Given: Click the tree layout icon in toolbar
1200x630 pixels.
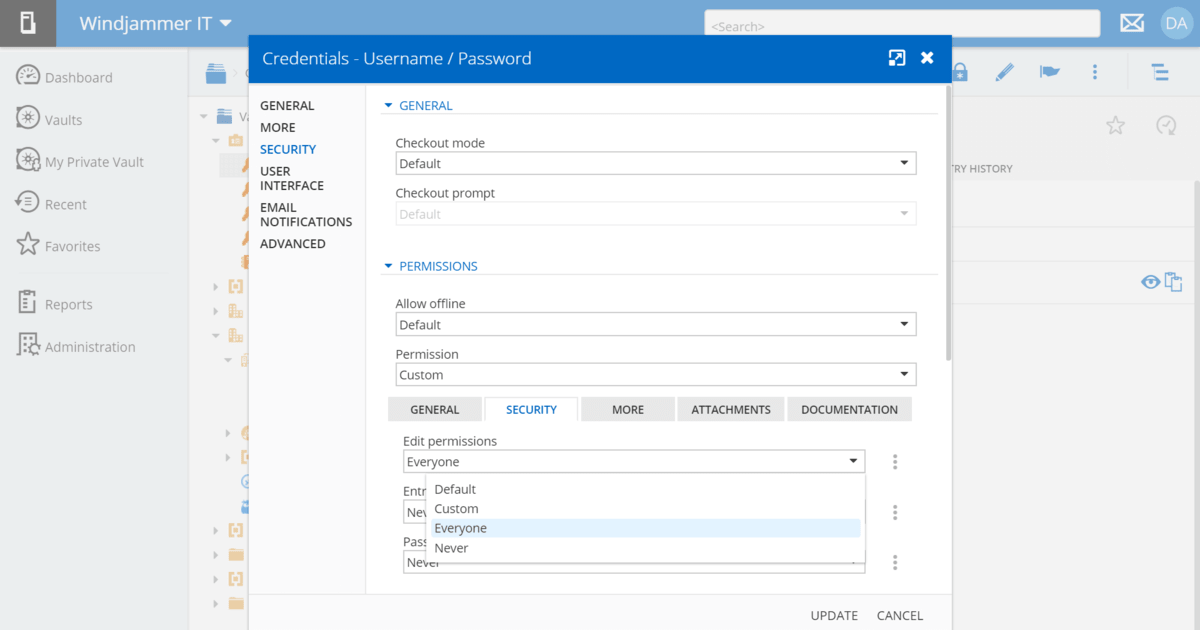Looking at the screenshot, I should pos(1160,72).
